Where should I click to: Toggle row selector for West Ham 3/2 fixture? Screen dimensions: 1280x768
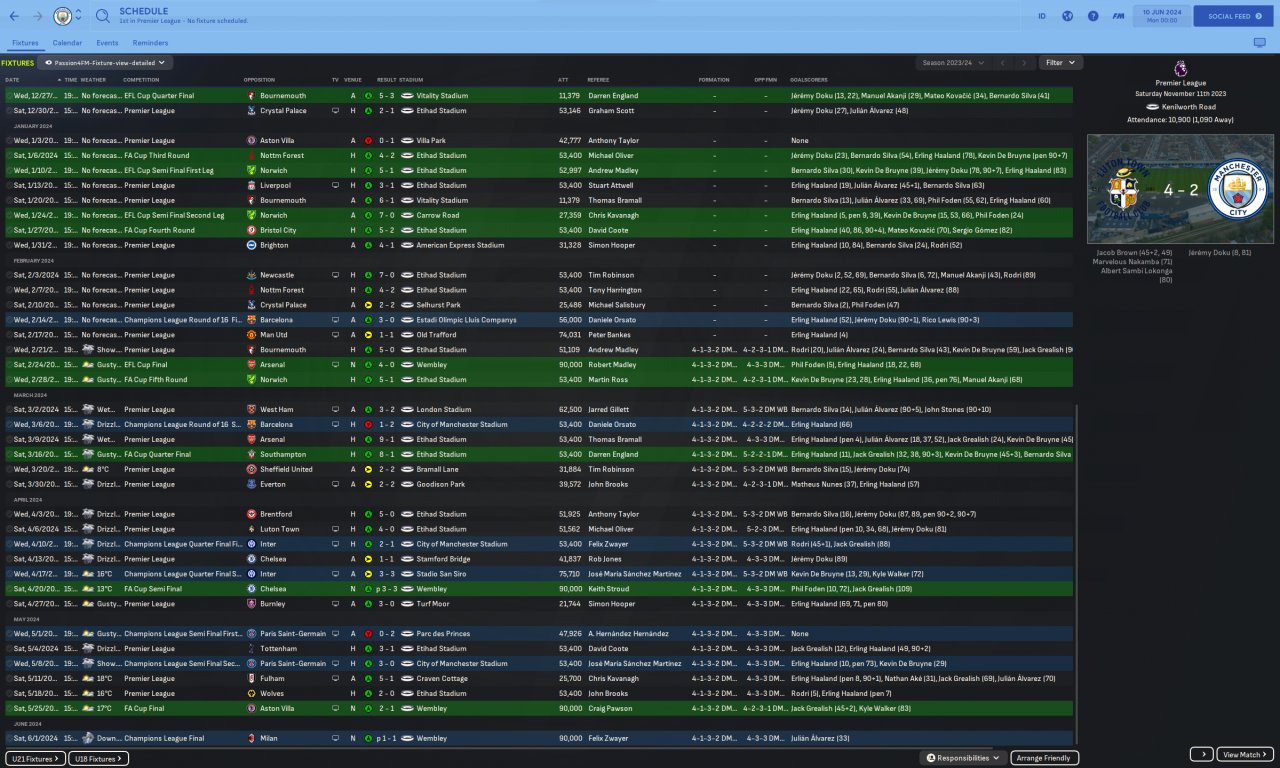[9, 410]
